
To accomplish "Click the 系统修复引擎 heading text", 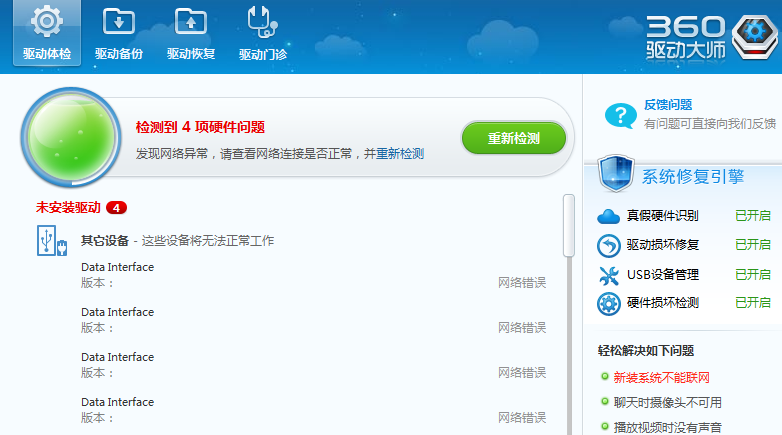I will click(693, 177).
